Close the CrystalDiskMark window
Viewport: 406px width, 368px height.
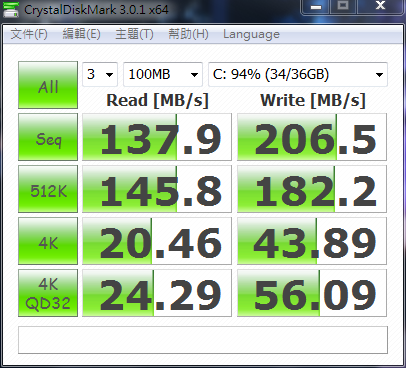pos(380,7)
